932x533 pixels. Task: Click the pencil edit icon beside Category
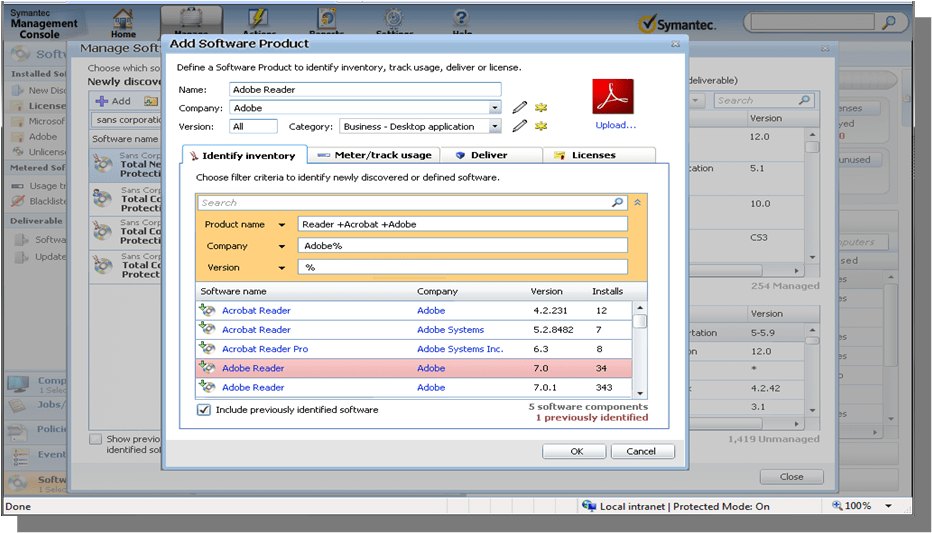(519, 126)
